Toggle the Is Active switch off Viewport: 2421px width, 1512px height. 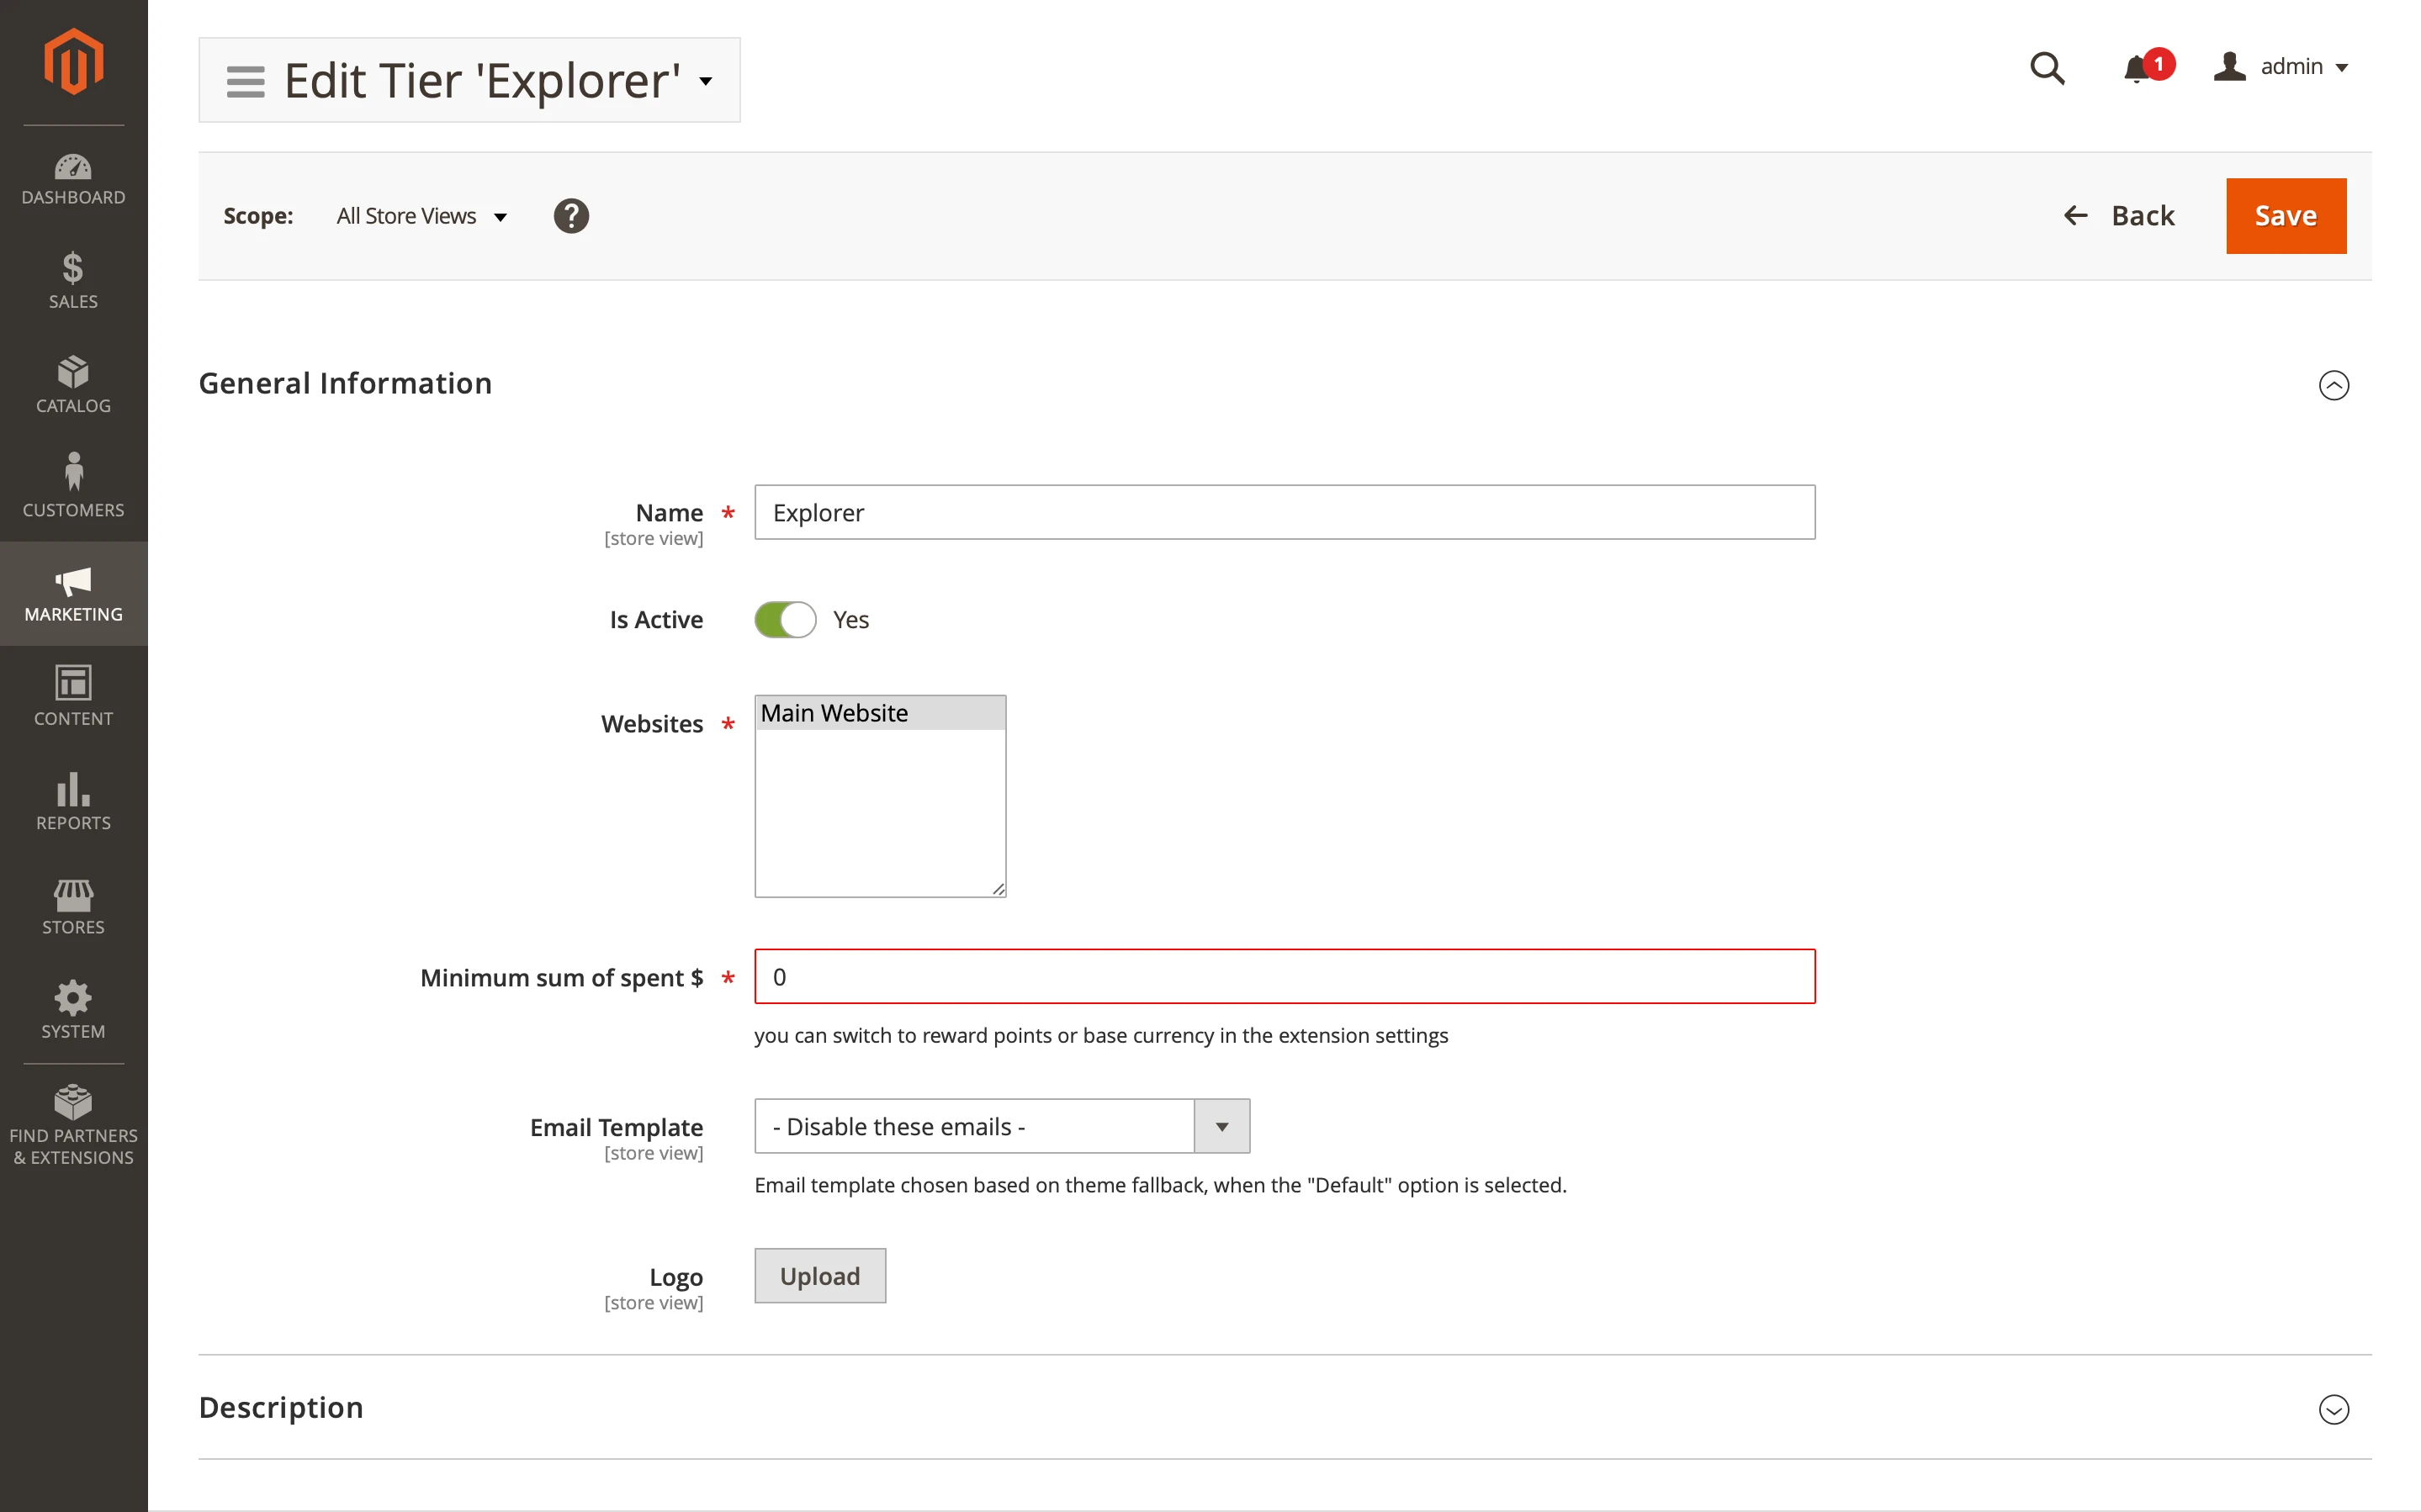[x=785, y=619]
